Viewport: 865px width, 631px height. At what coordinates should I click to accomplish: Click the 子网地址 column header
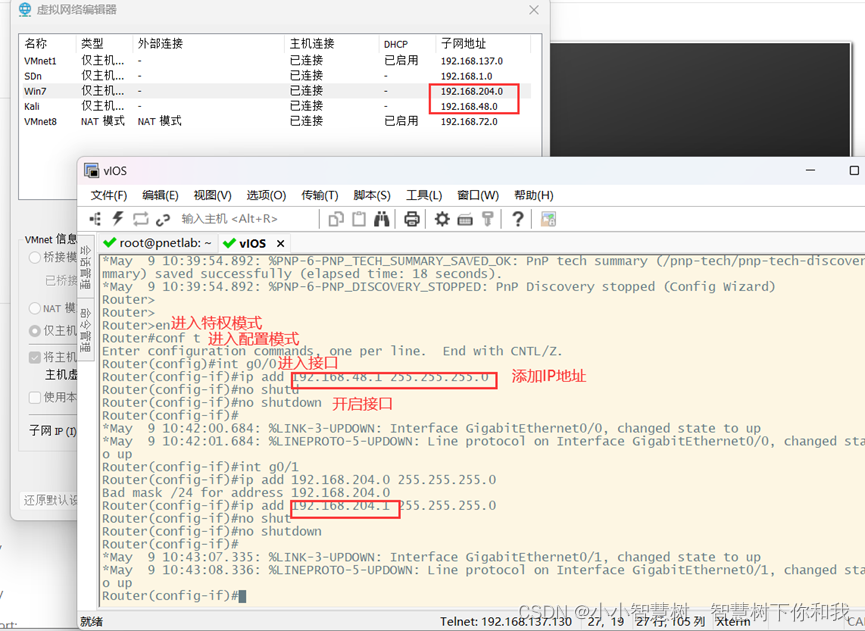(x=483, y=44)
